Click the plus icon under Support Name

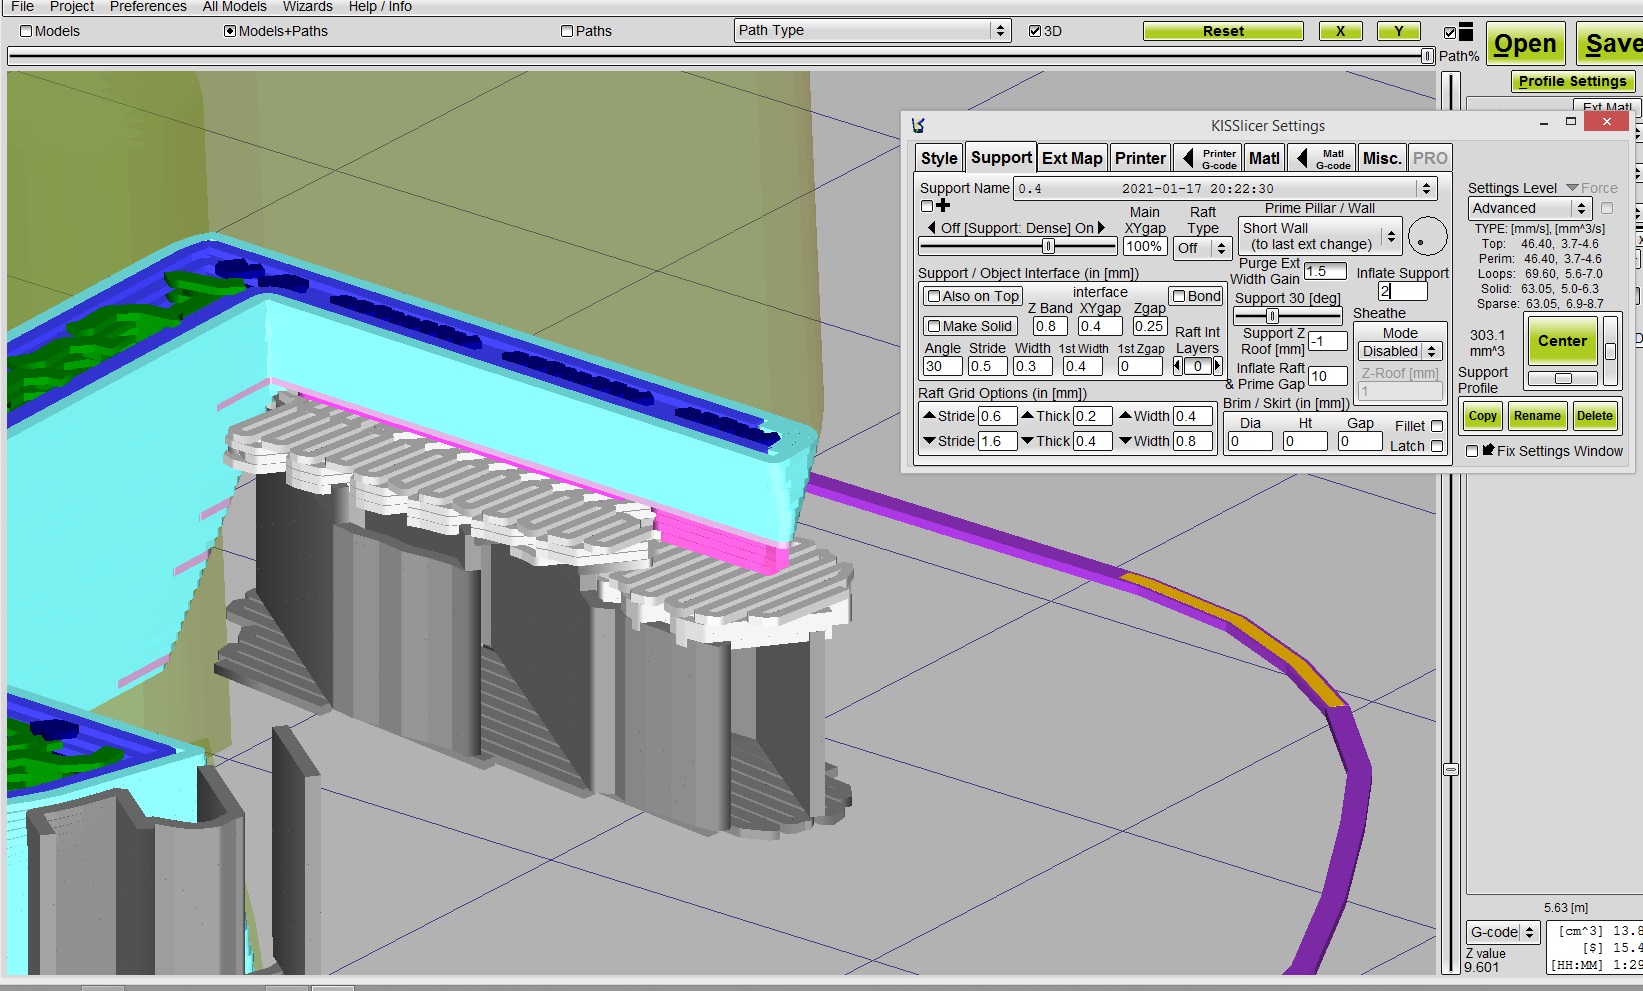pos(942,206)
